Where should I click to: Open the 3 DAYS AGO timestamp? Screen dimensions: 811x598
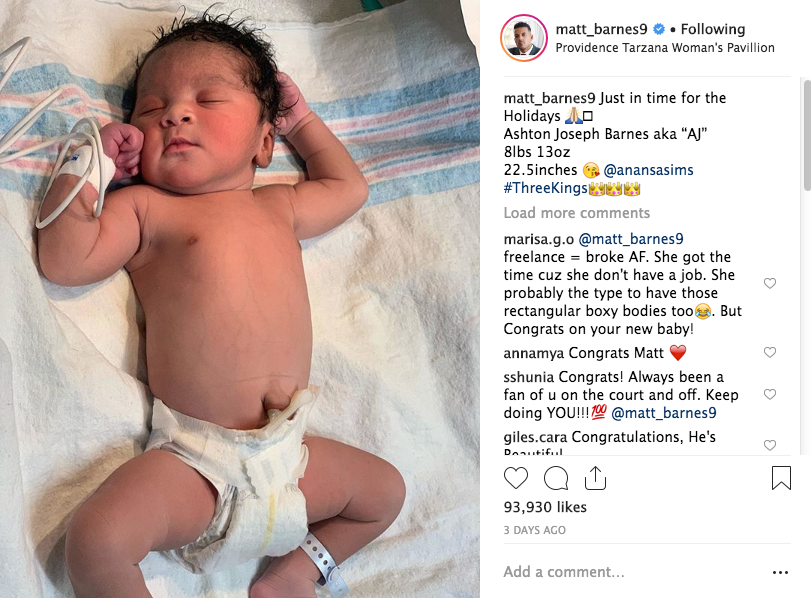535,530
